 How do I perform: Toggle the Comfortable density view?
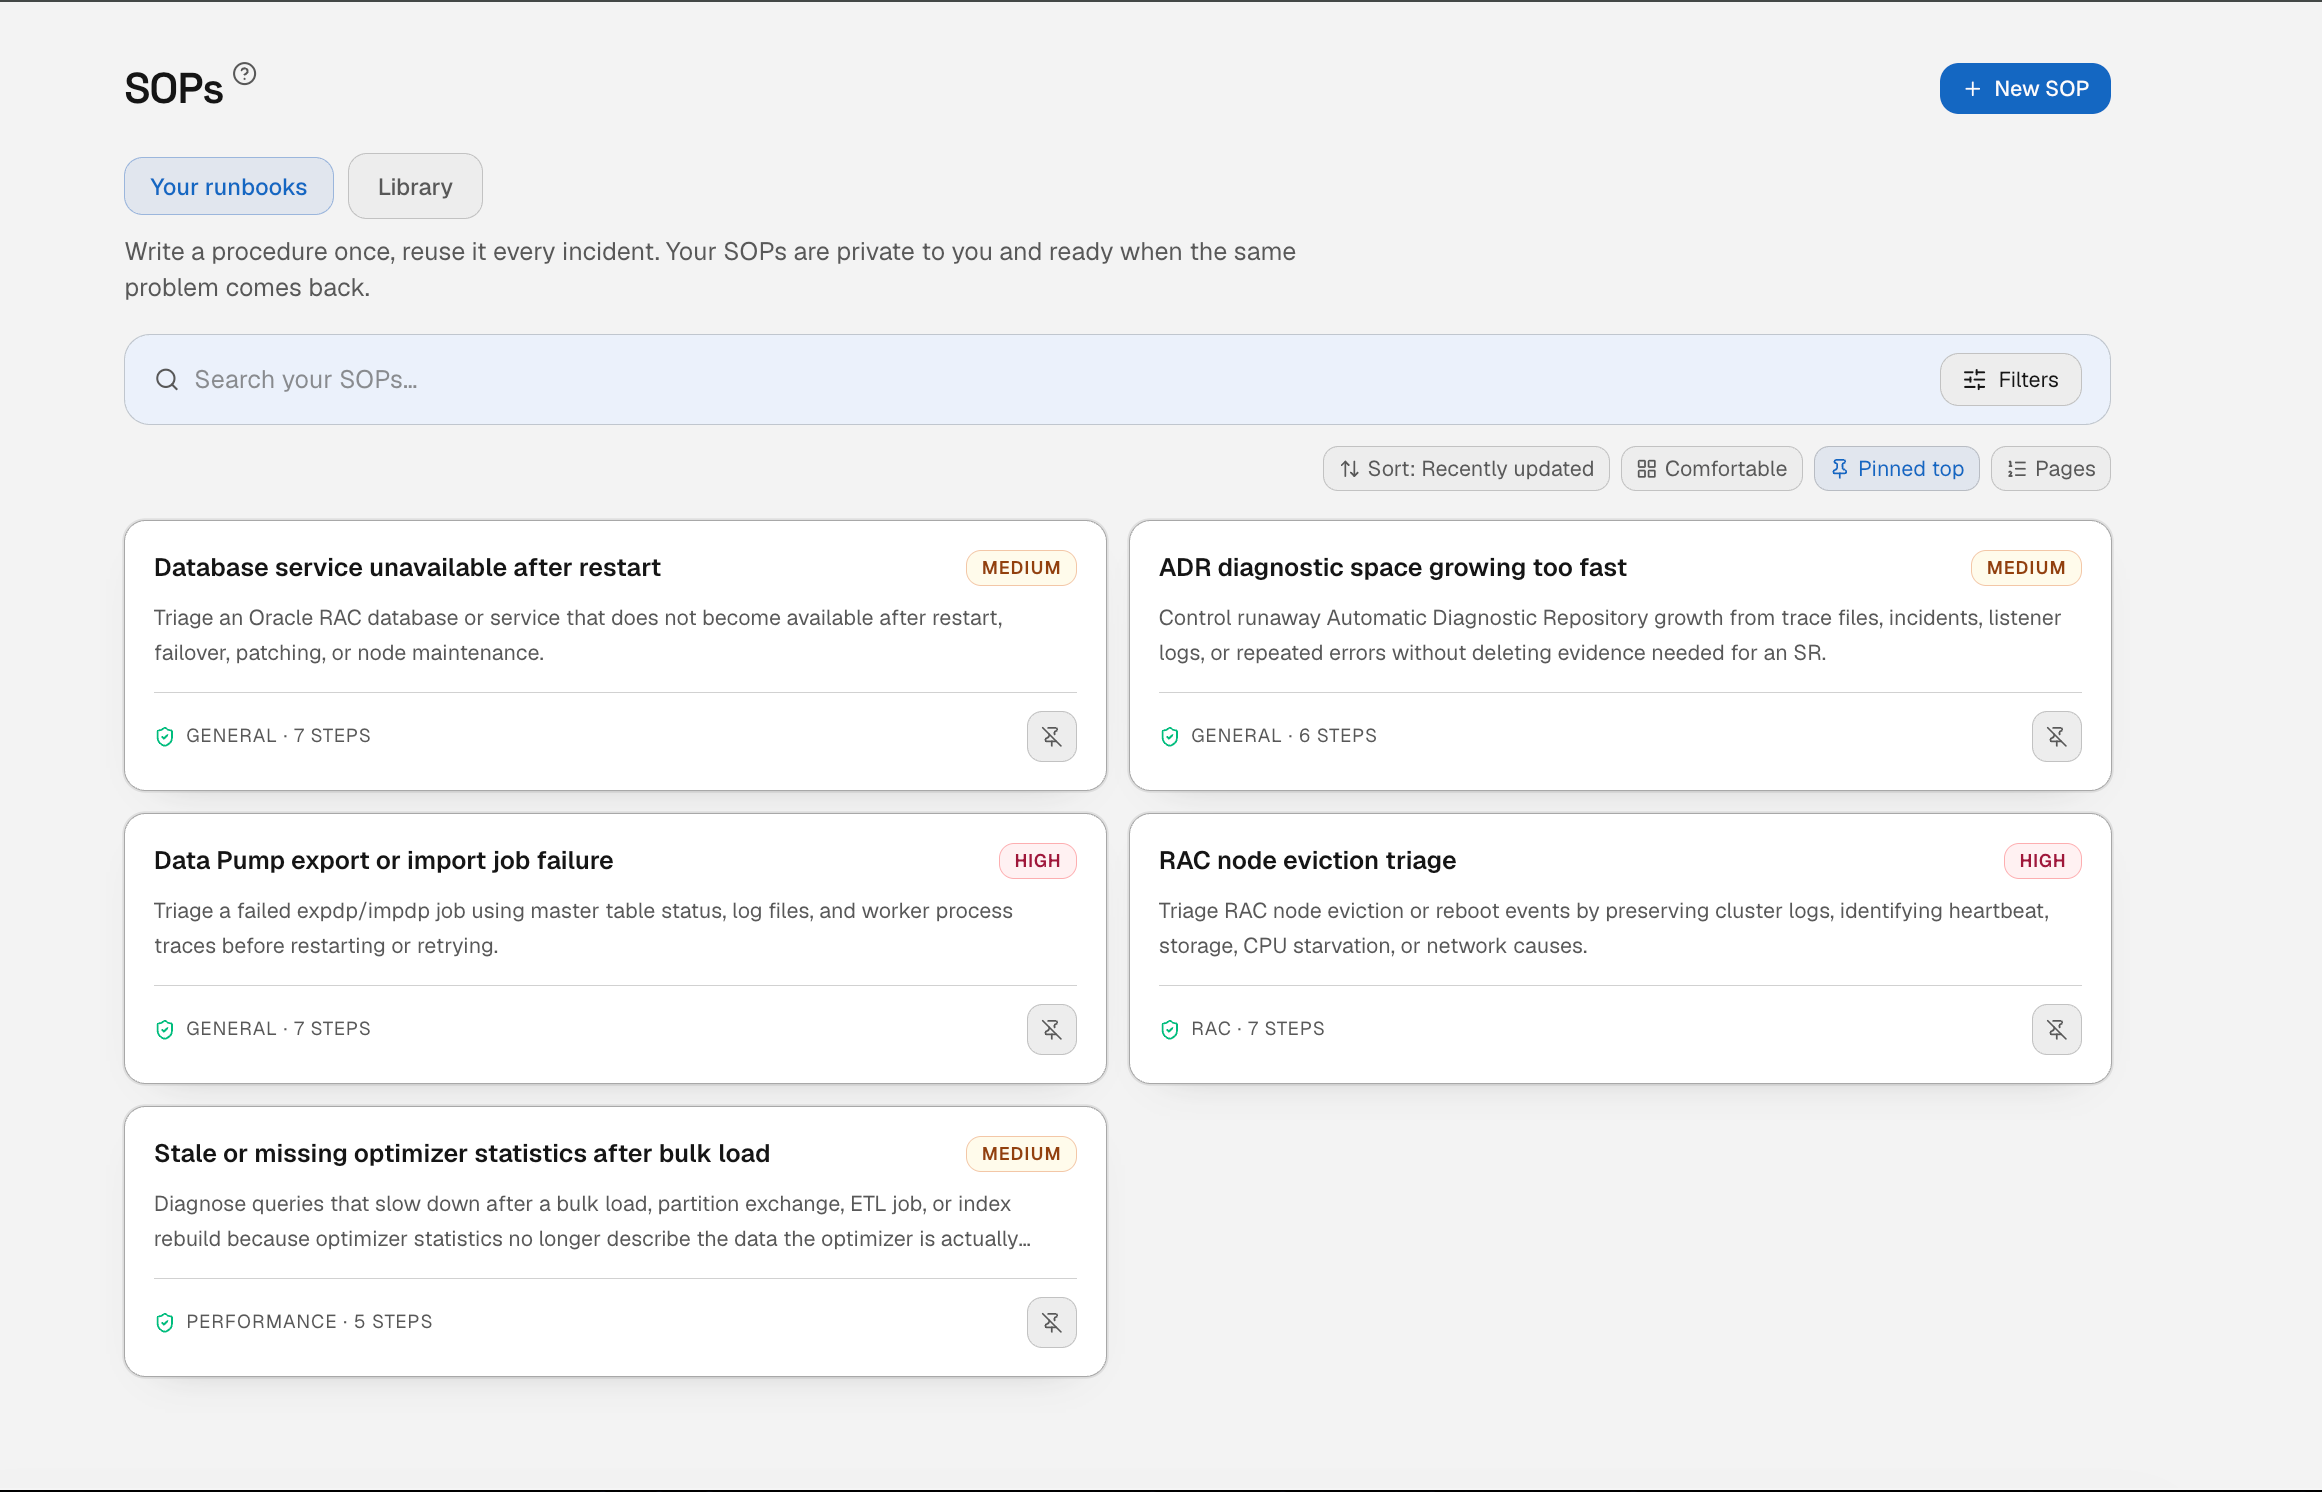pyautogui.click(x=1711, y=468)
